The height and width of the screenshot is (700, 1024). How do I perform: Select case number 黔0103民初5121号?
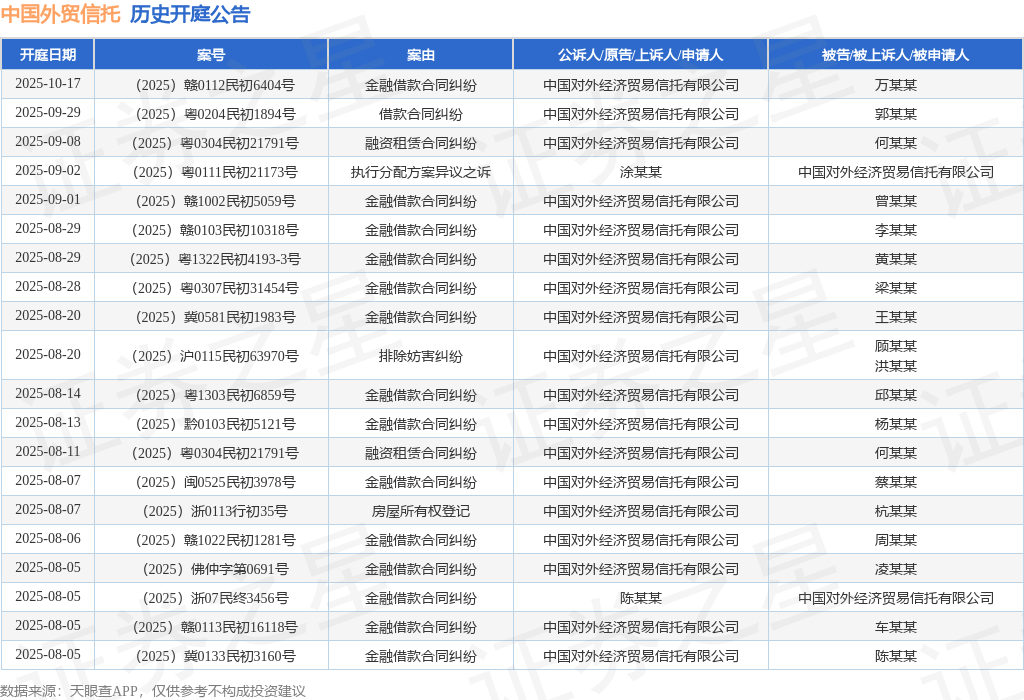pos(215,424)
